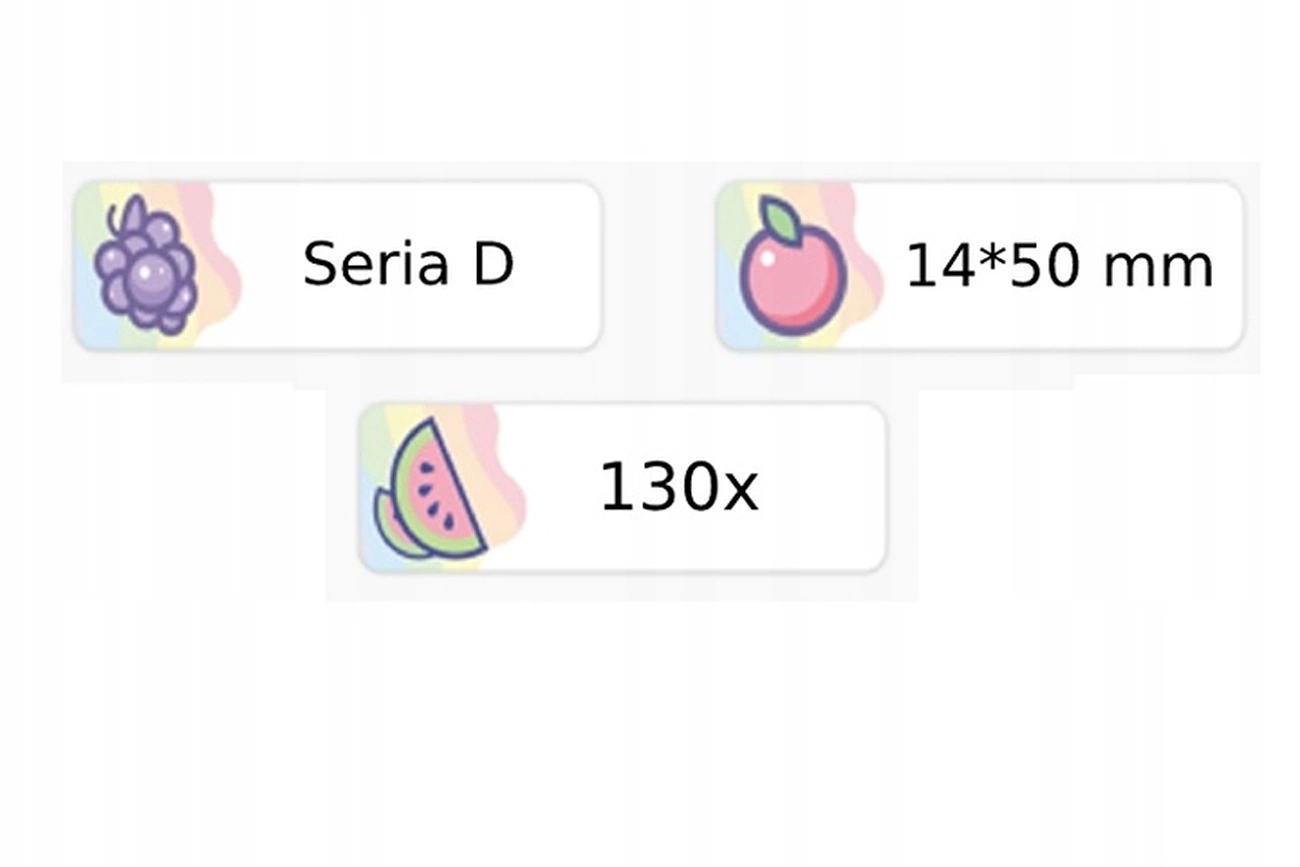Click the purple grapes icon
This screenshot has width=1300, height=867.
(145, 270)
